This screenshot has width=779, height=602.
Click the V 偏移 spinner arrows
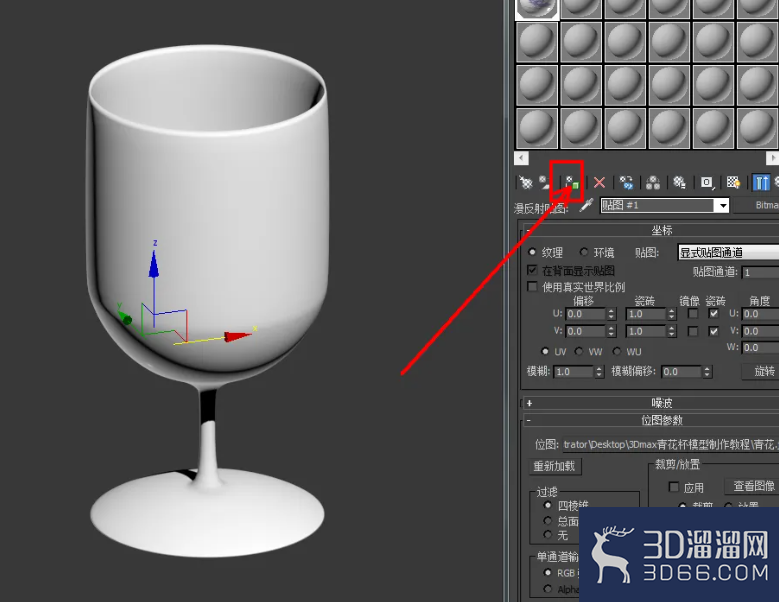pos(612,331)
